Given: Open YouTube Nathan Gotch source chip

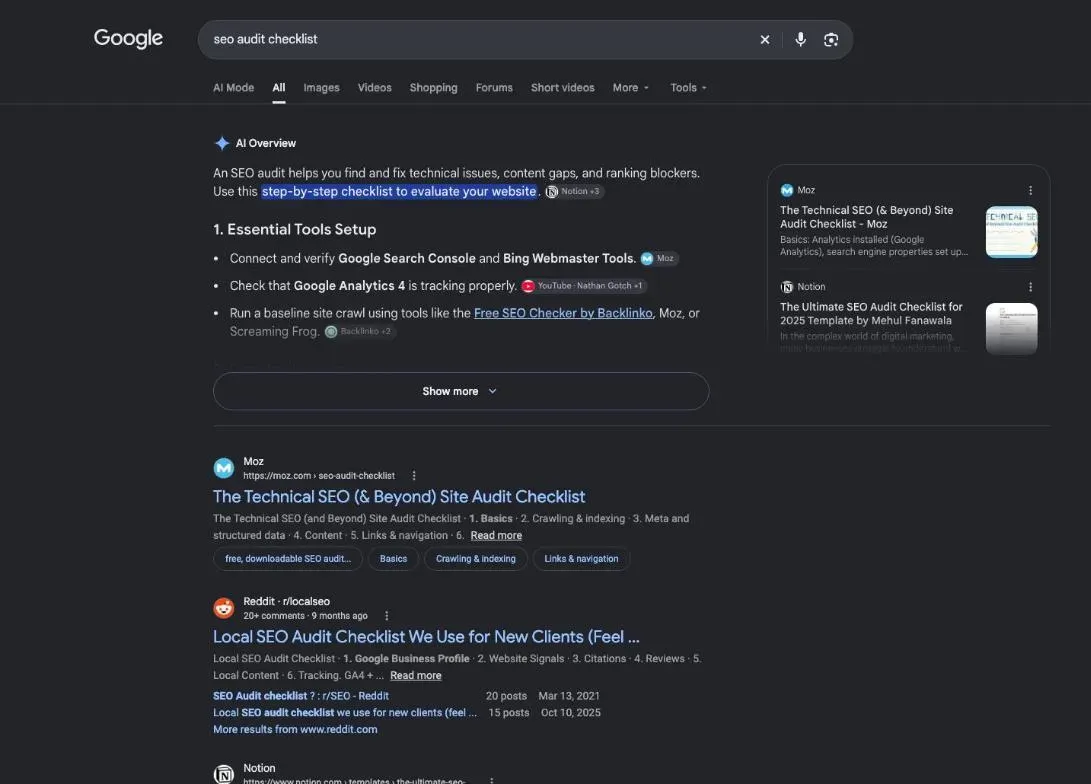Looking at the screenshot, I should click(x=583, y=286).
